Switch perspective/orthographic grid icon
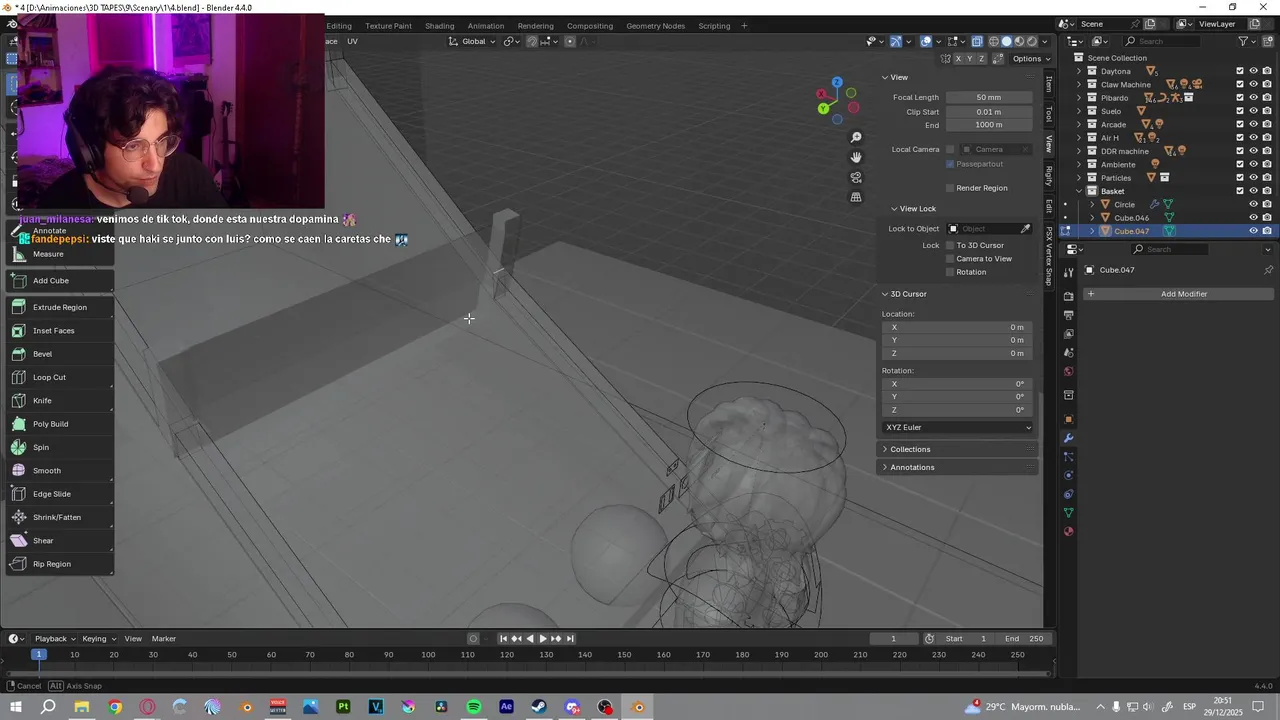 (x=856, y=197)
